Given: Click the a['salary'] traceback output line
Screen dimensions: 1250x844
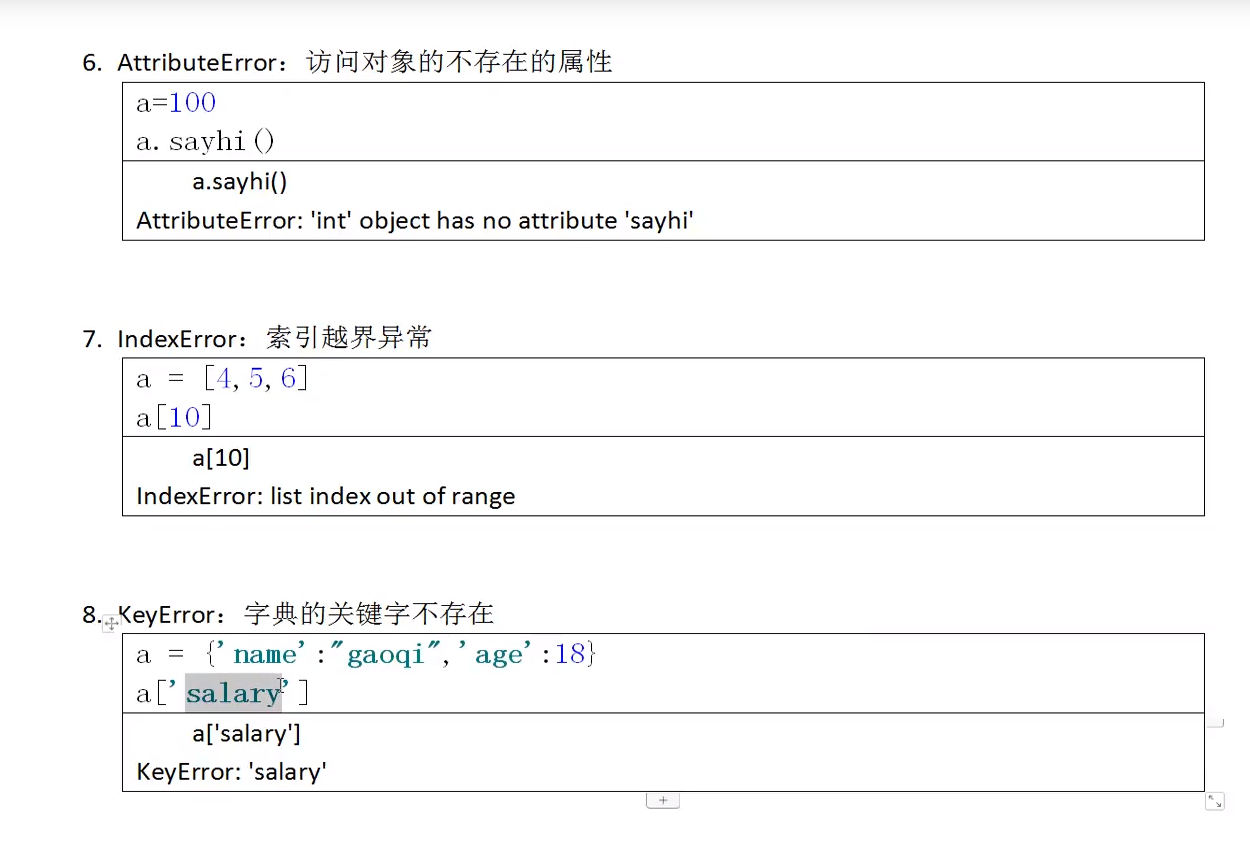Looking at the screenshot, I should coord(246,734).
